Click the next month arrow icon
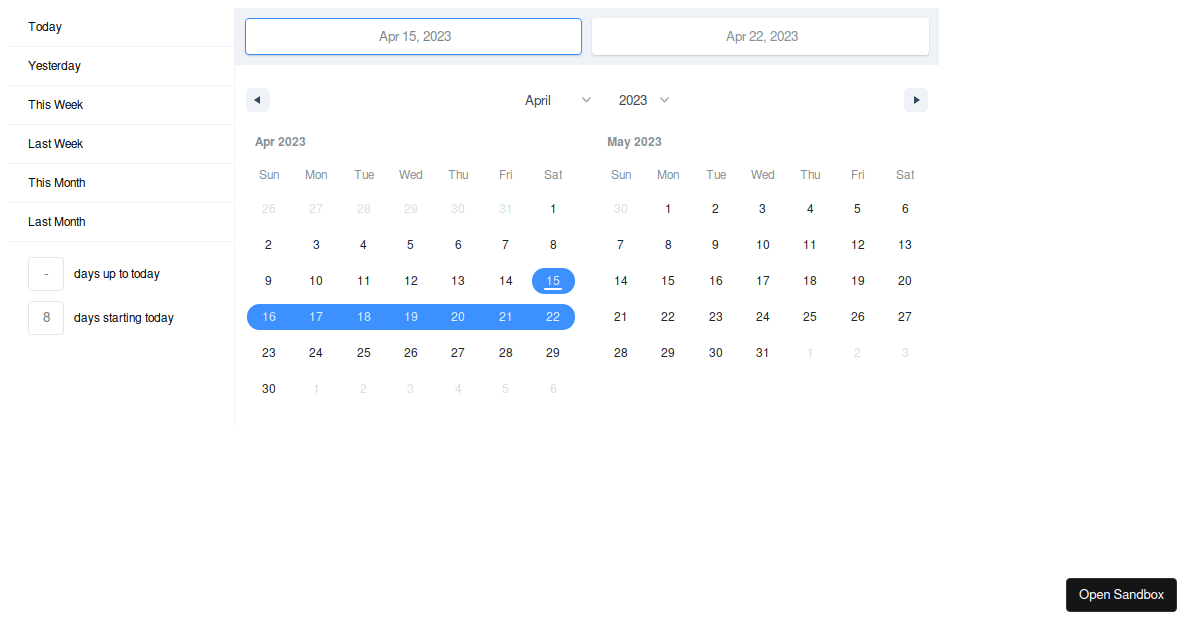This screenshot has width=1200, height=630. click(x=915, y=100)
